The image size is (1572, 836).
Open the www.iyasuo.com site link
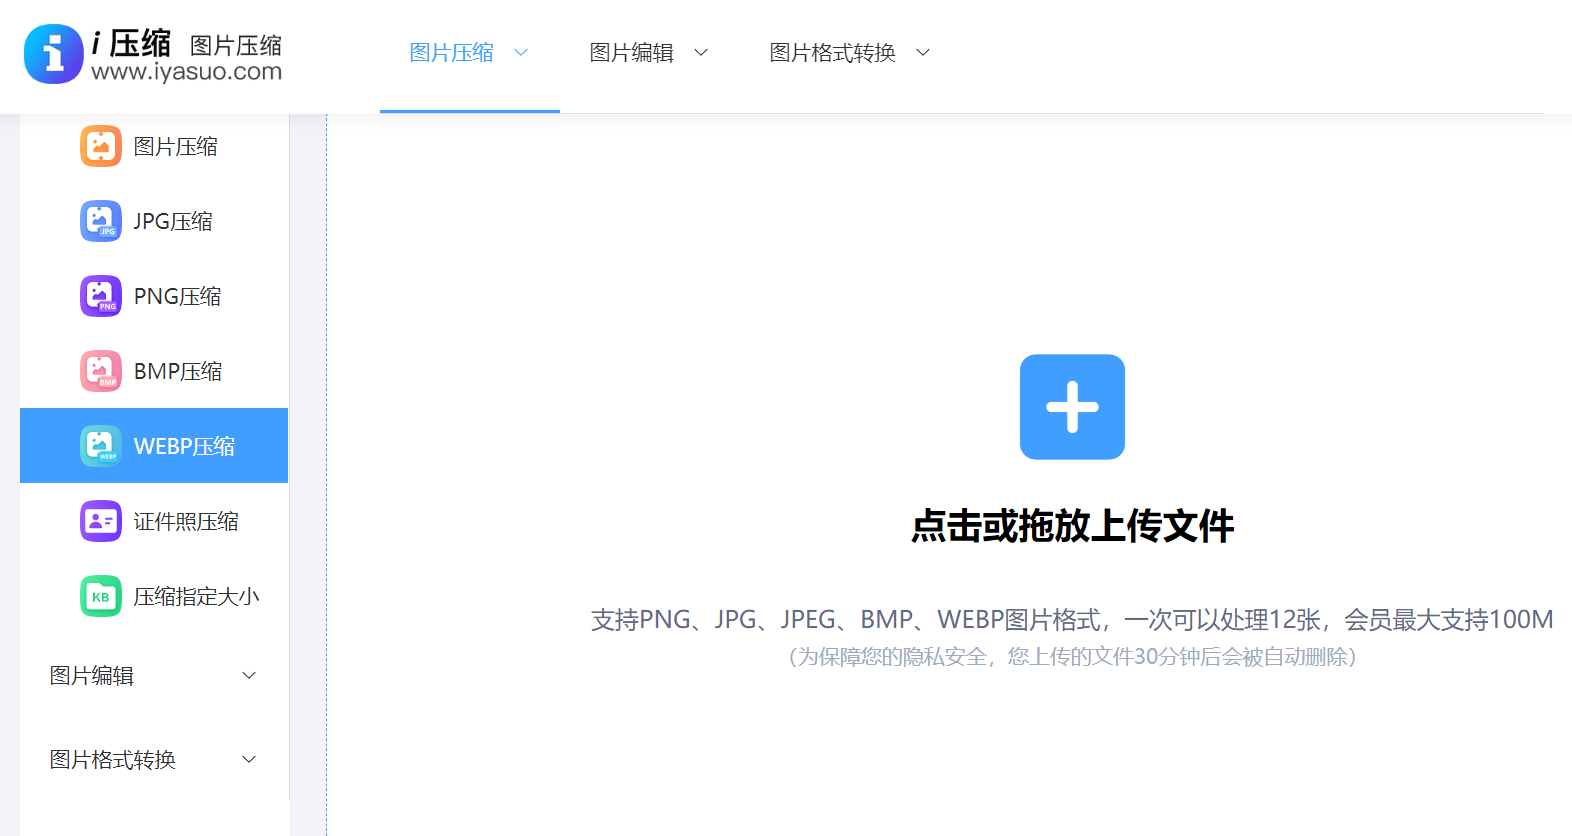pyautogui.click(x=186, y=72)
